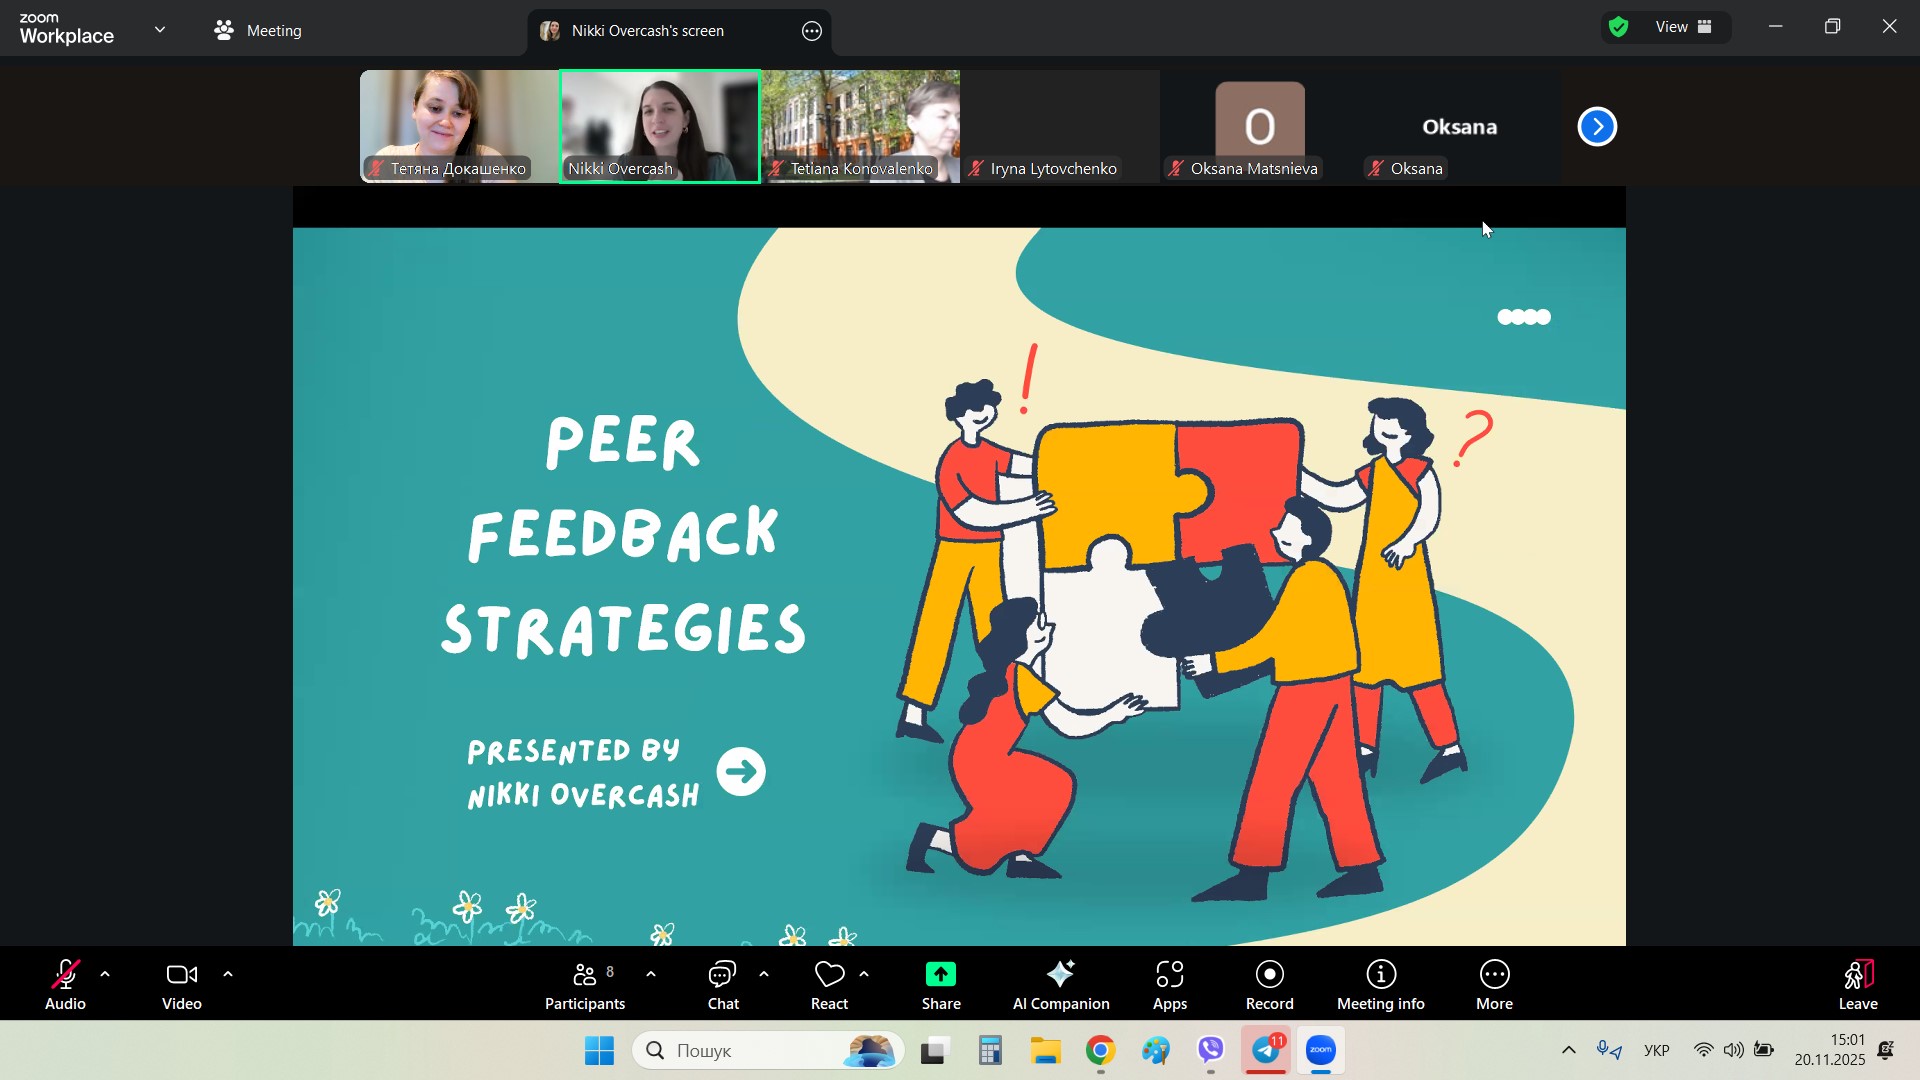Screen dimensions: 1920x1080
Task: Switch to the Meeting tab
Action: (x=258, y=31)
